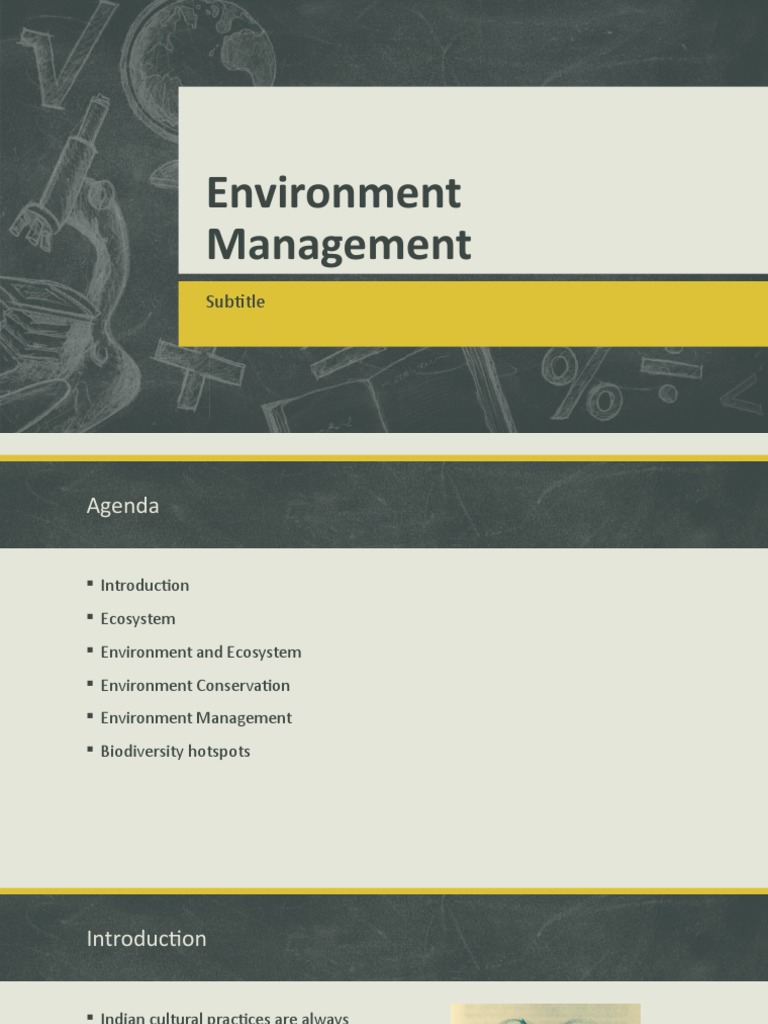
Task: Select the "Introduction" agenda bullet
Action: tap(144, 585)
